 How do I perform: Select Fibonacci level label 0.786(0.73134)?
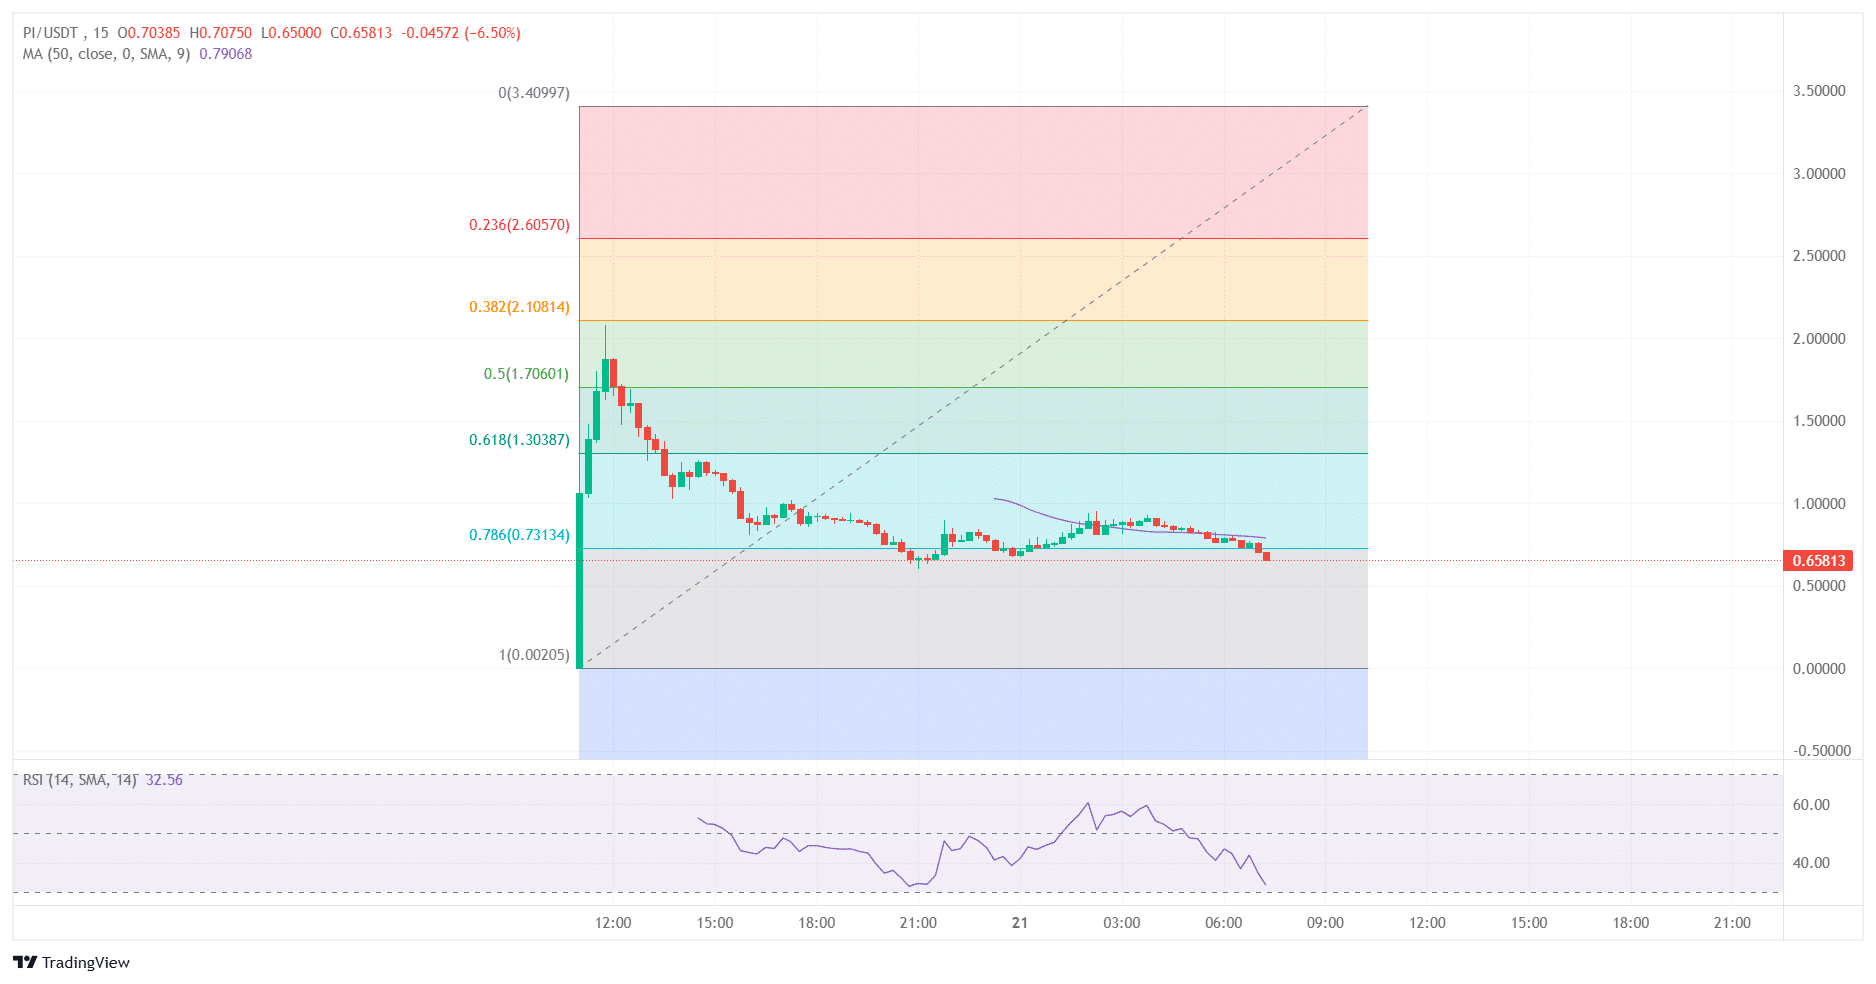click(x=519, y=535)
